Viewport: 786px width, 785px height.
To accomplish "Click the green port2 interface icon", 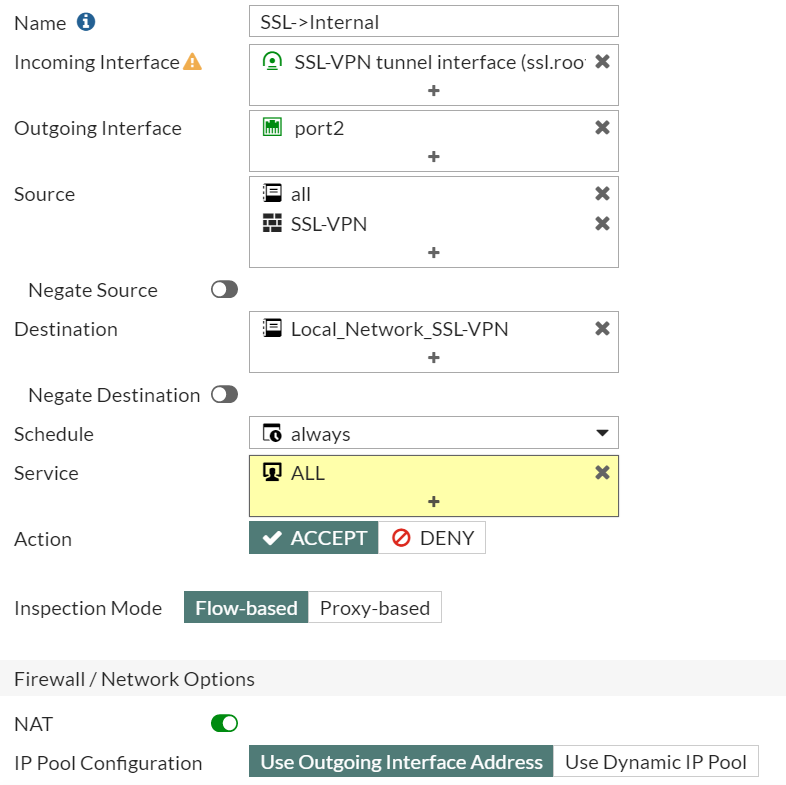I will pyautogui.click(x=272, y=127).
